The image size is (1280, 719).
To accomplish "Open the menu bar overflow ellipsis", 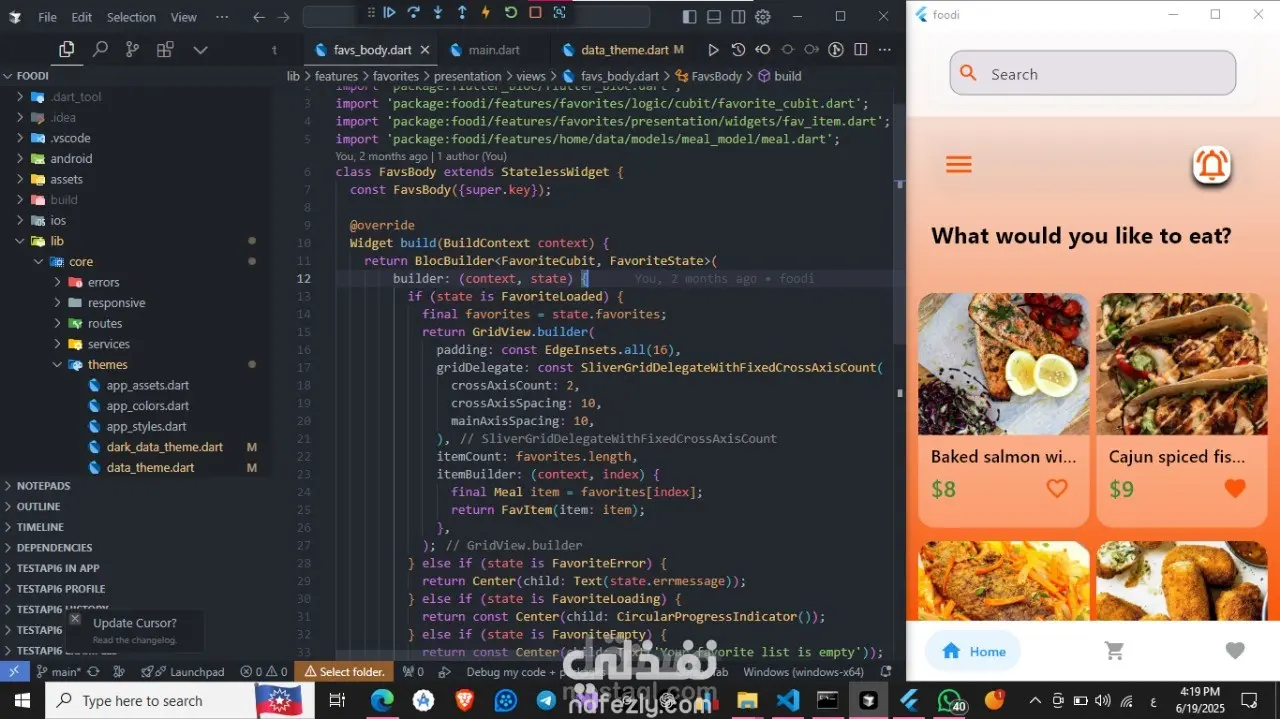I will pos(222,17).
